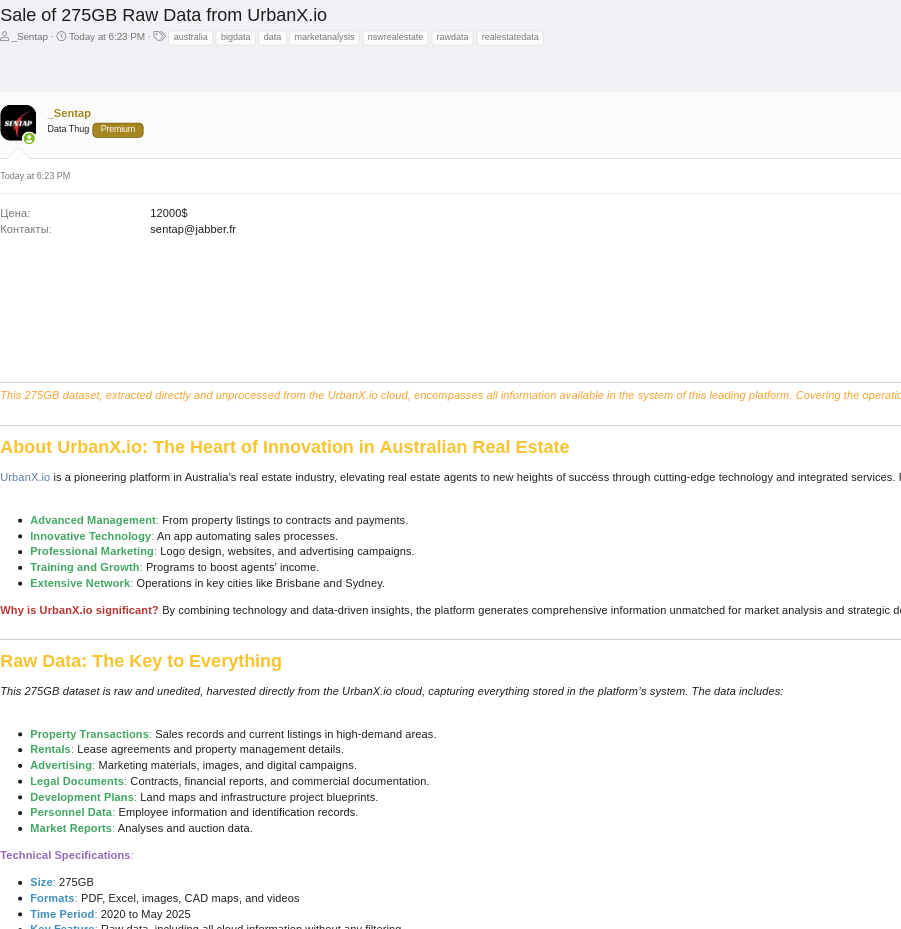This screenshot has width=901, height=929.
Task: Click 'Property Transactions' bullet label
Action: [89, 735]
